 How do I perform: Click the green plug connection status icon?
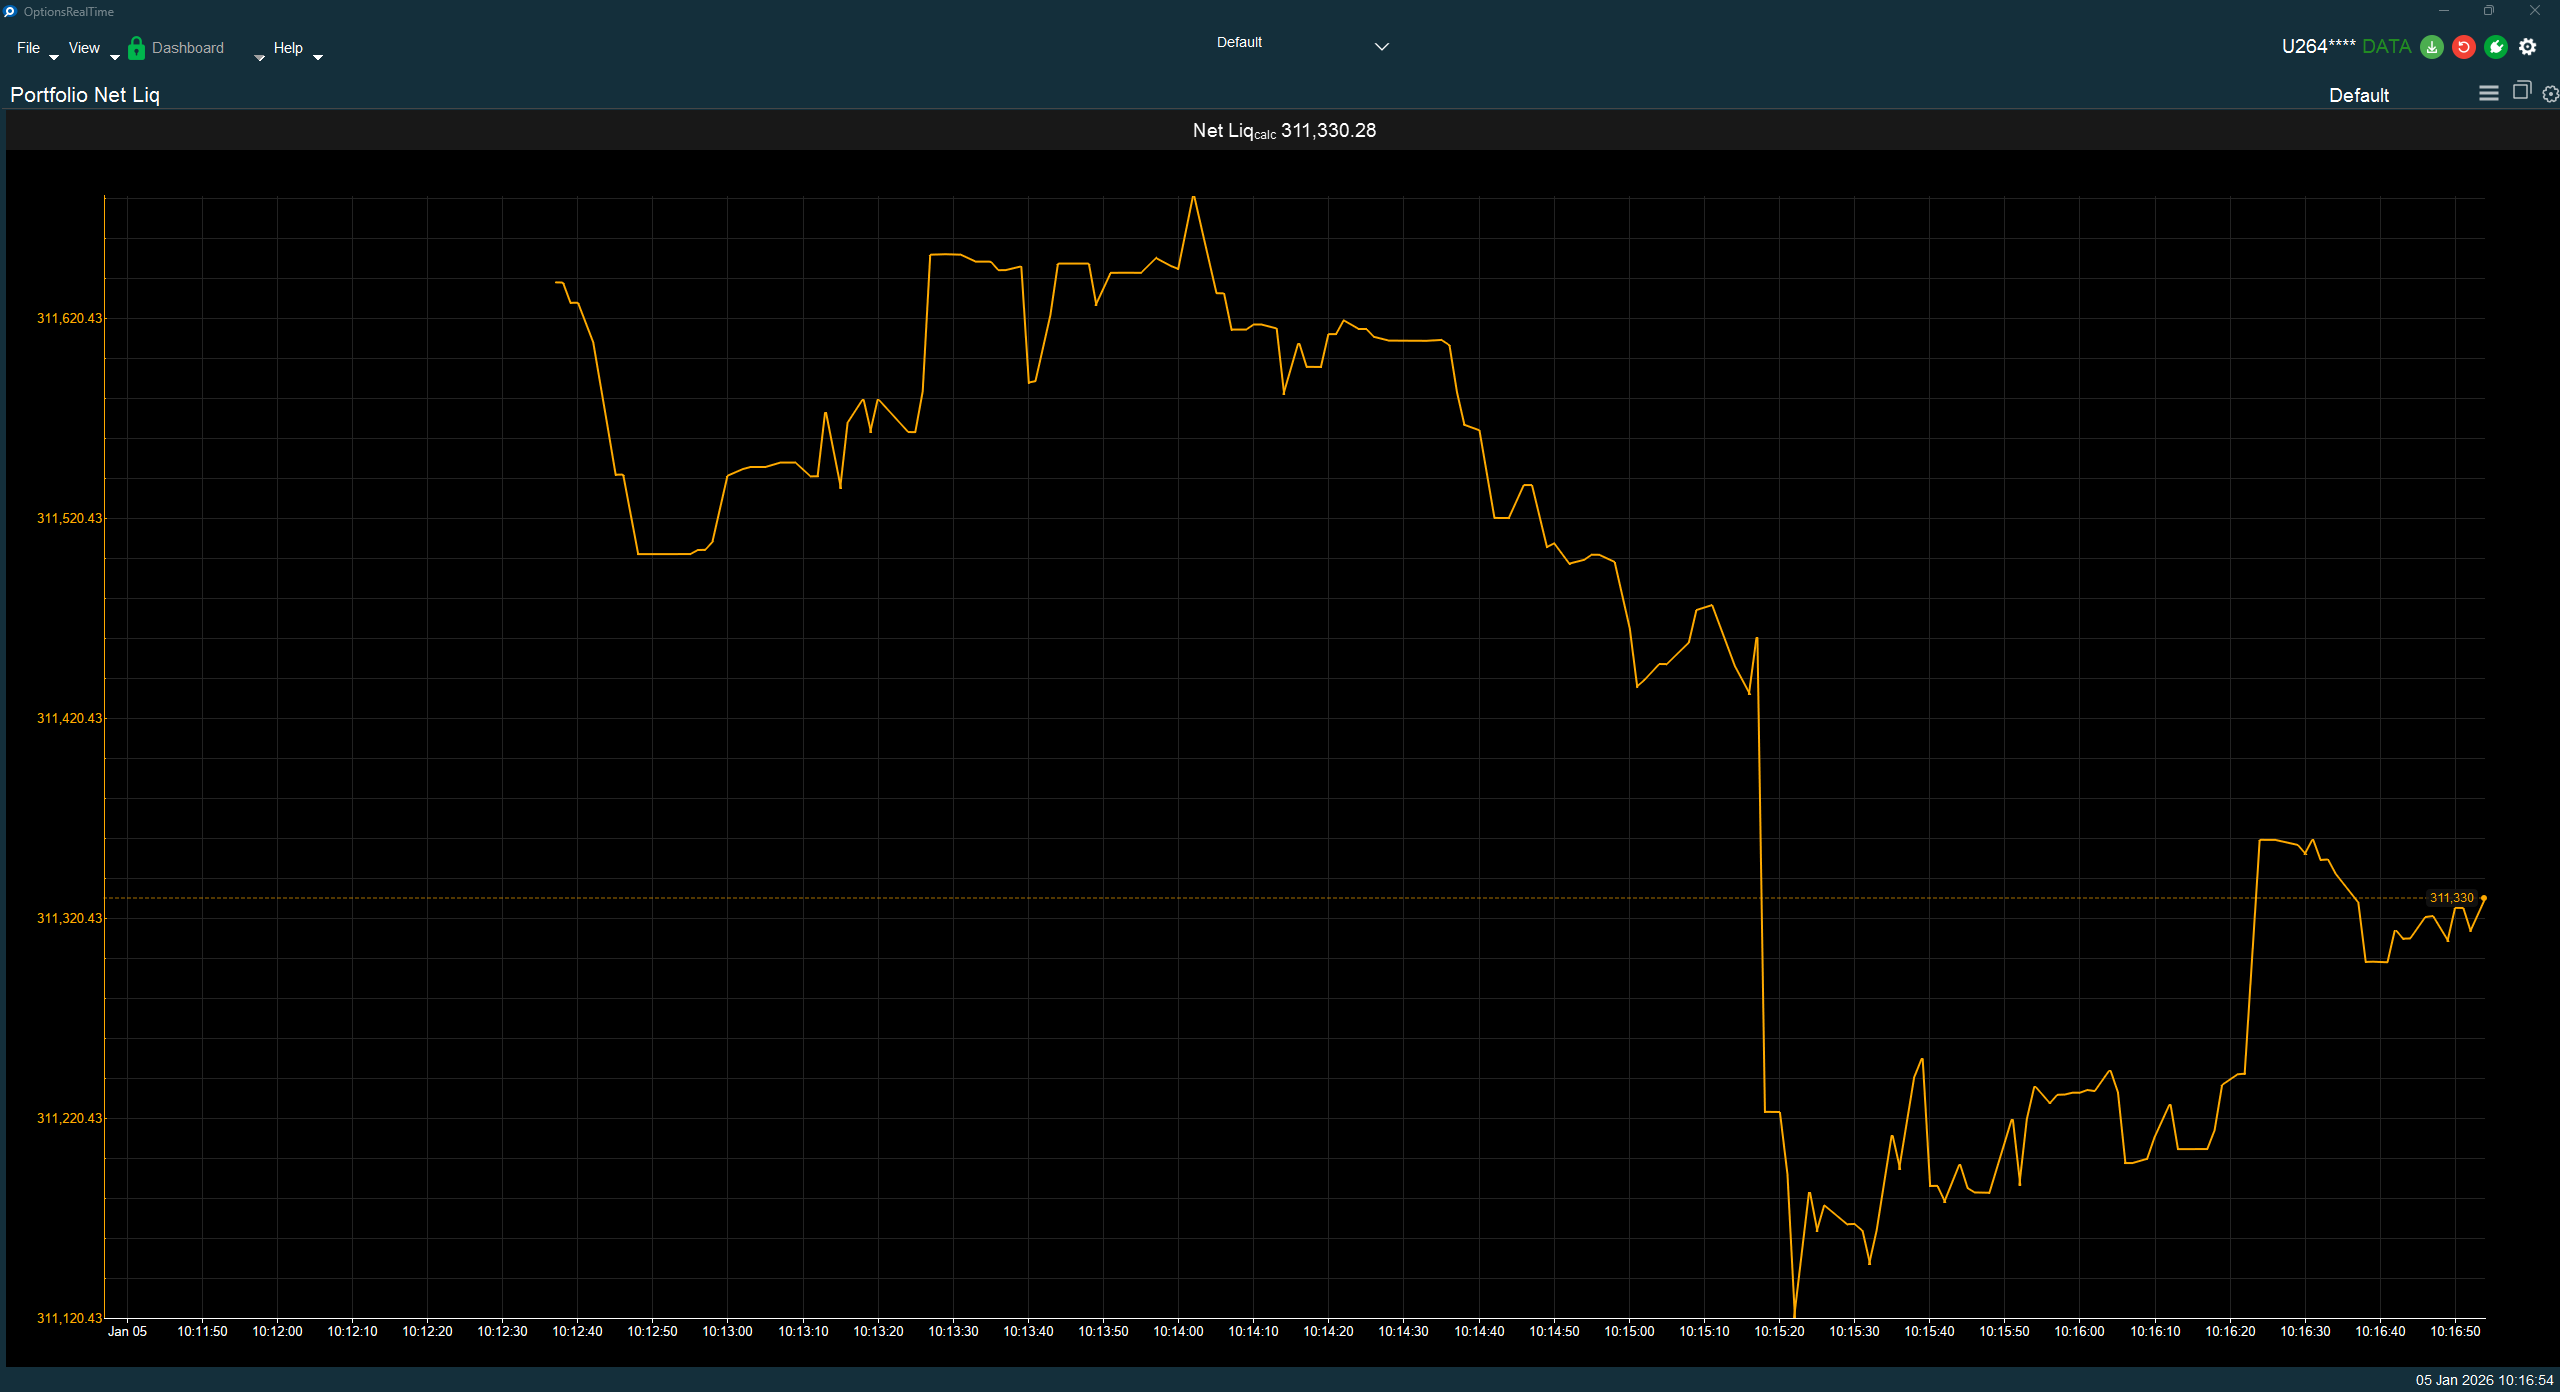coord(2495,47)
